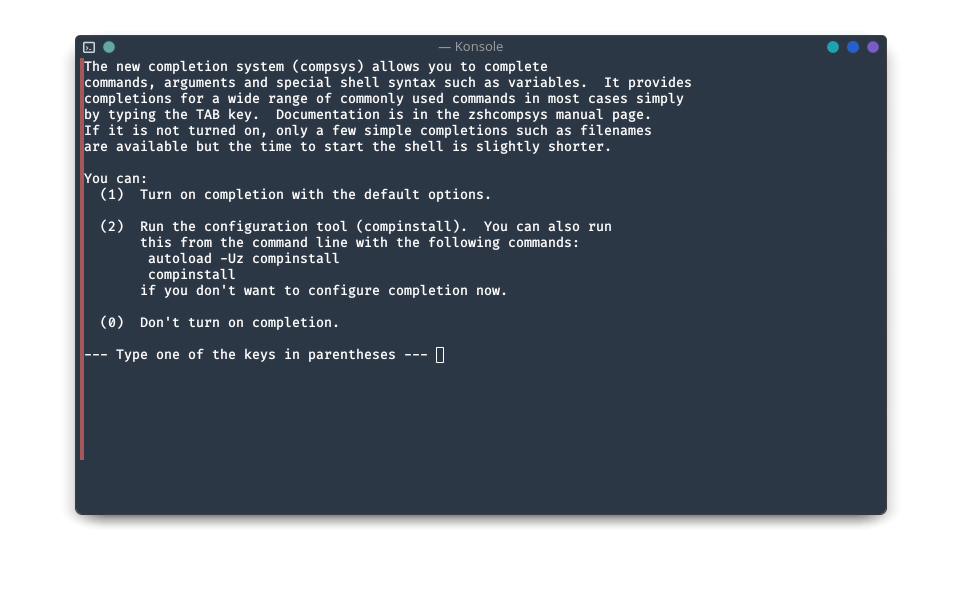Click the blue circle window button
The height and width of the screenshot is (600, 962).
[x=853, y=47]
